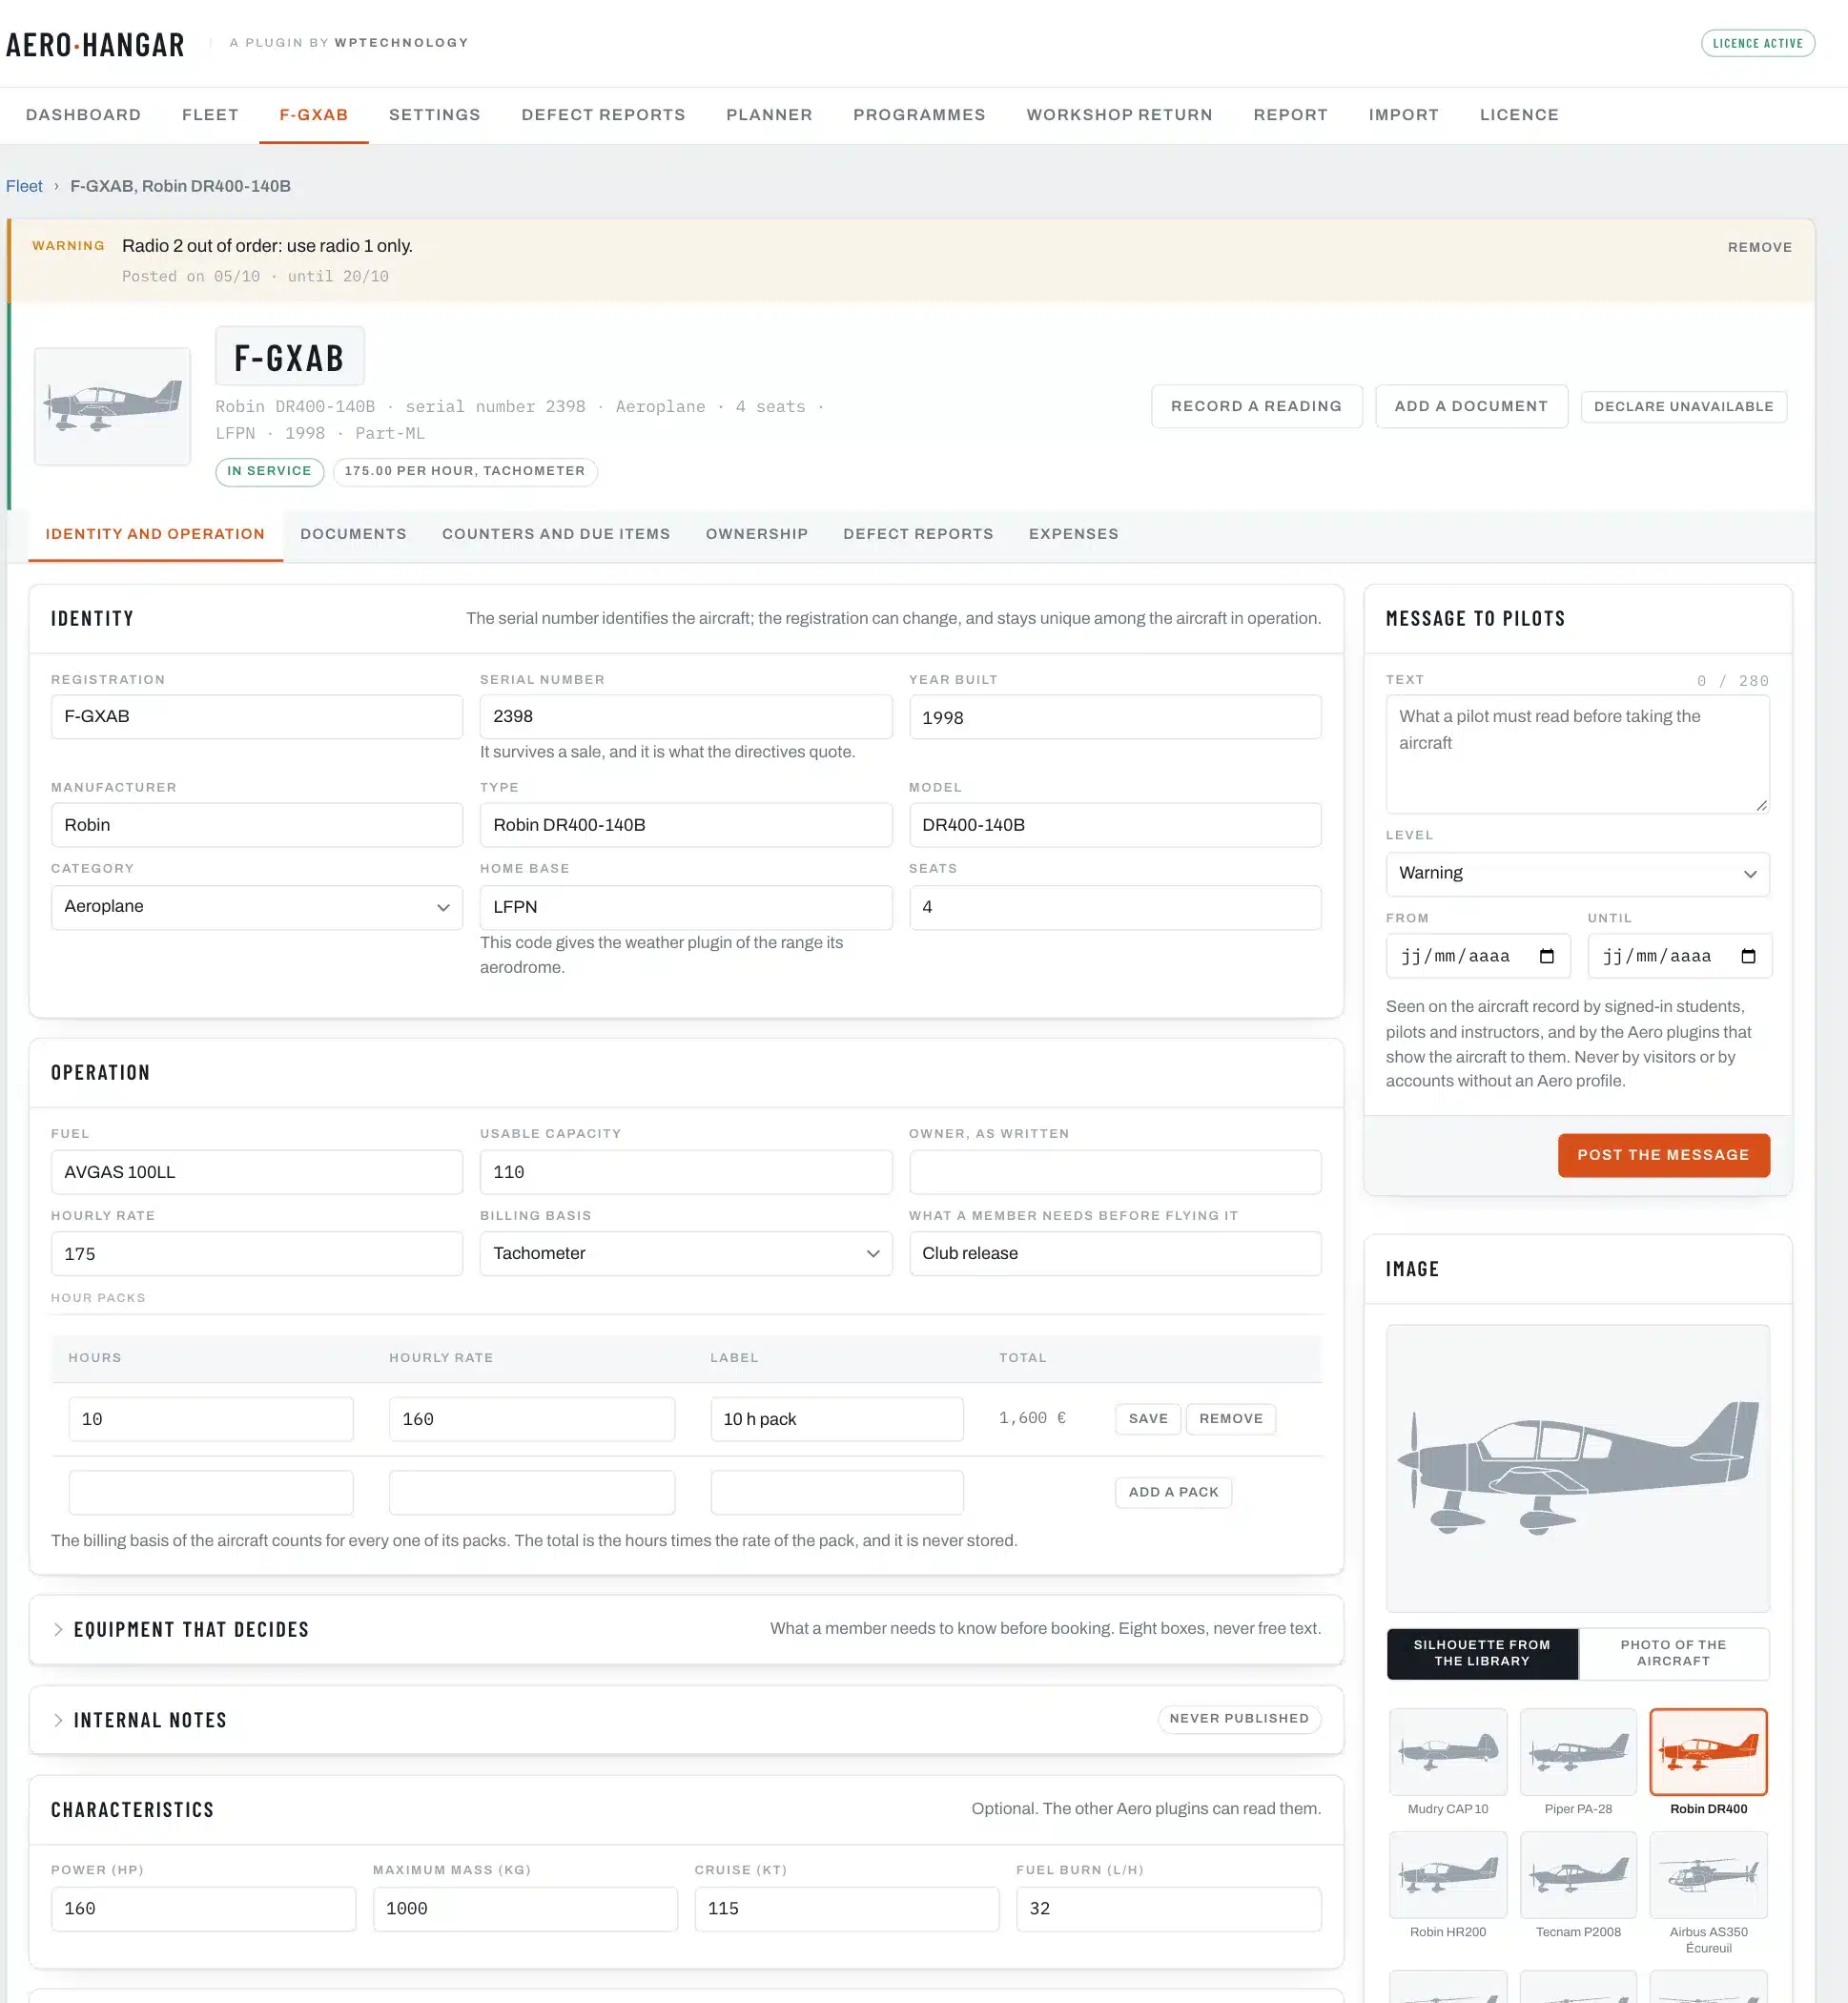
Task: Focus the Fuel Burn (L/H) field
Action: point(1168,1908)
